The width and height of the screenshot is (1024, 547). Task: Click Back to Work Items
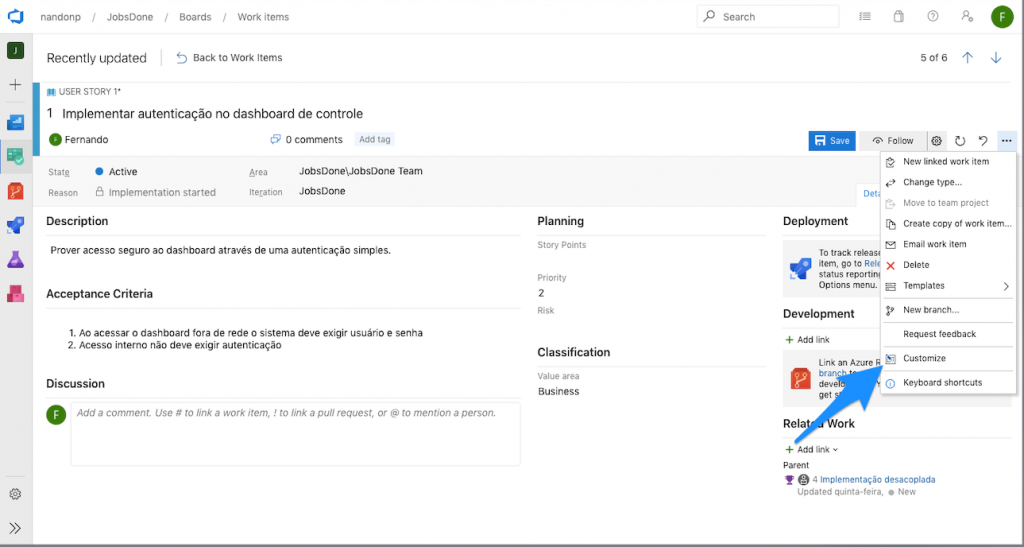tap(229, 57)
